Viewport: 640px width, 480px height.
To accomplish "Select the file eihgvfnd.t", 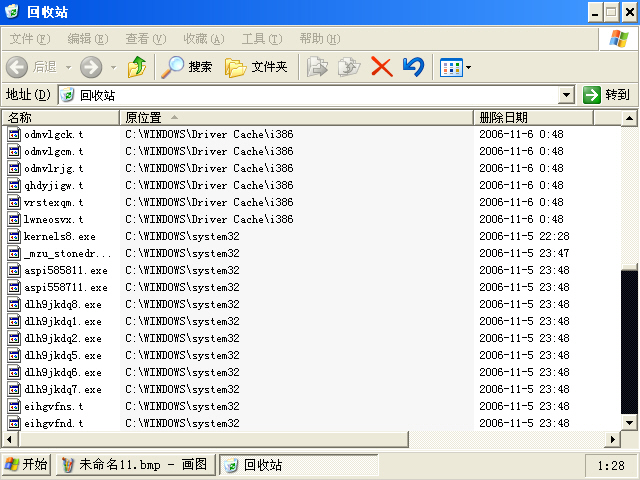I will pos(53,423).
